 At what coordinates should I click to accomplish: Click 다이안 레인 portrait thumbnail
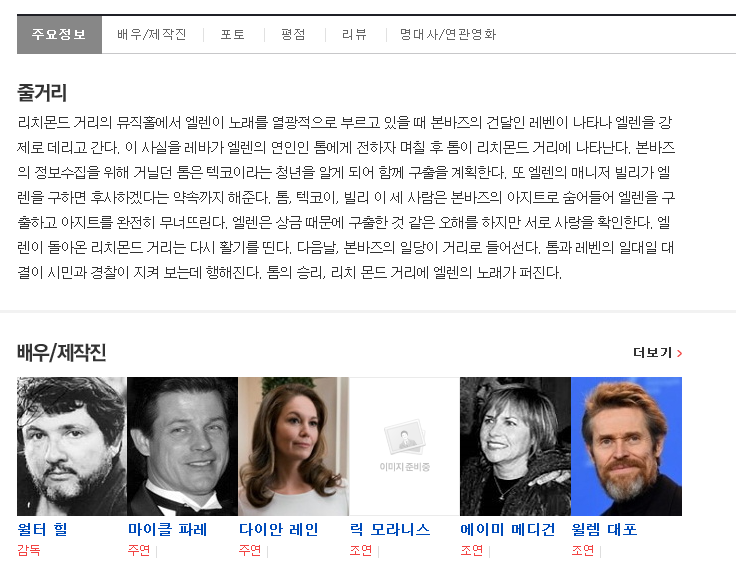(x=293, y=446)
